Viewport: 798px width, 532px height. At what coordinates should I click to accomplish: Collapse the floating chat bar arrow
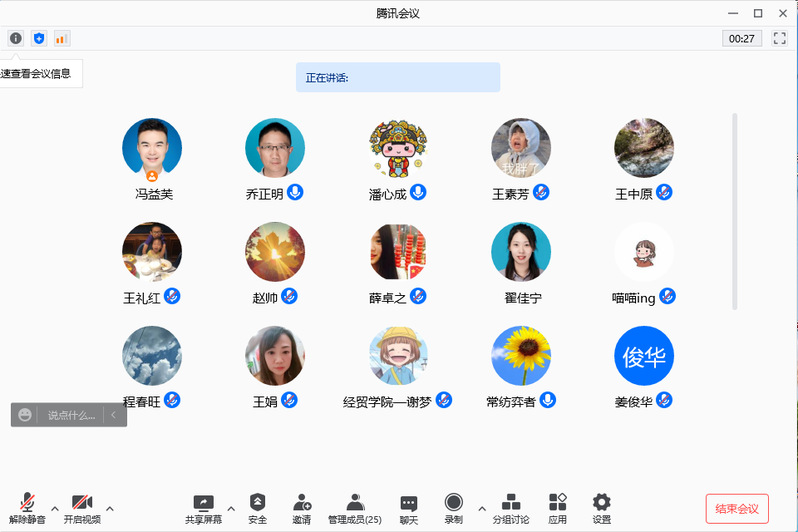pos(113,415)
